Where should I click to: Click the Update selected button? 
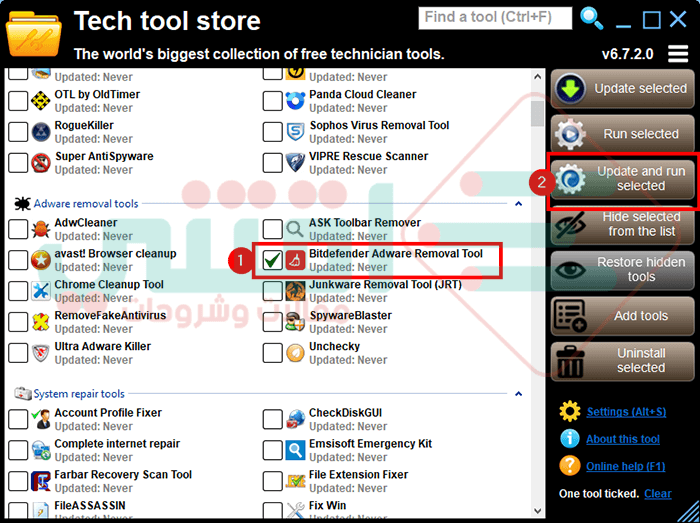click(622, 89)
